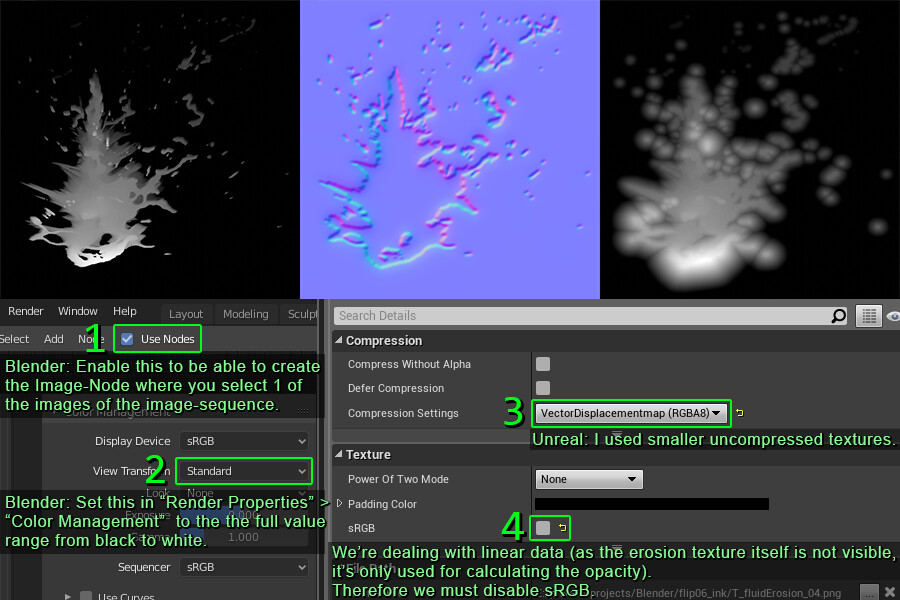Open the Help menu
Image resolution: width=900 pixels, height=600 pixels.
(125, 311)
